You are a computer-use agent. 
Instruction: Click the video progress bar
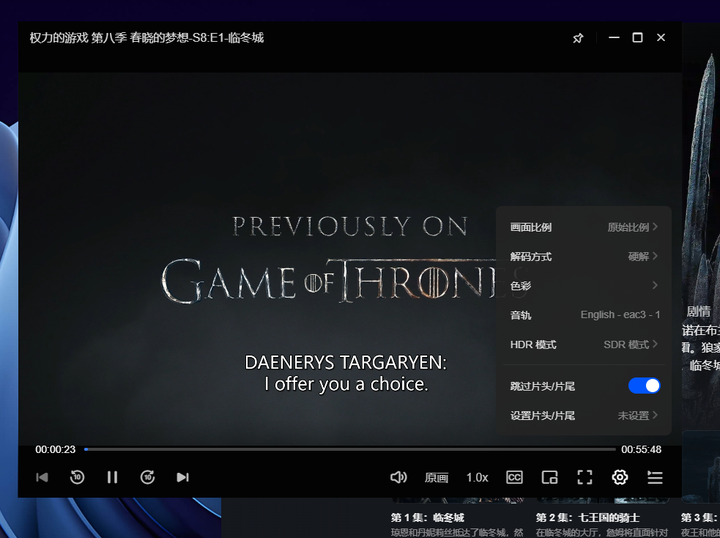(x=350, y=449)
